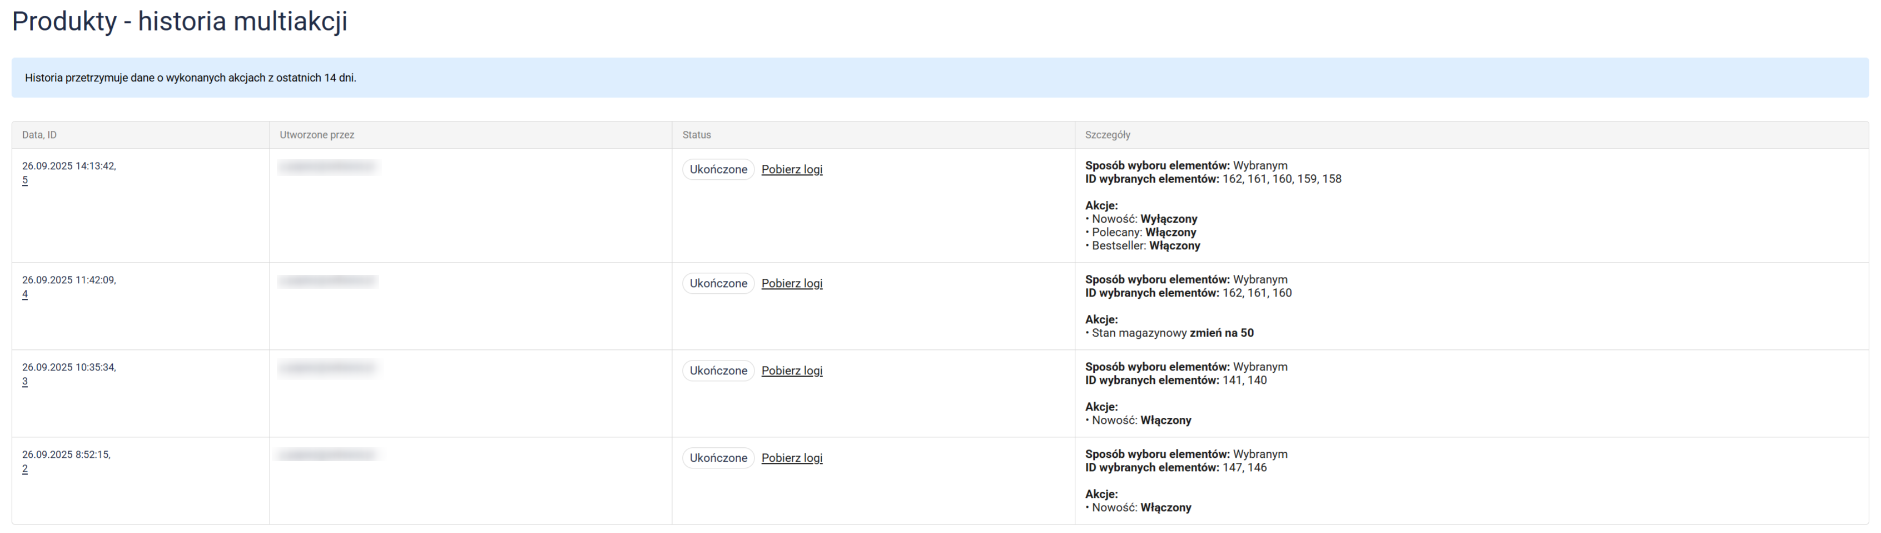Click the "Stan magazynowy zmień na 50" action text
Viewport: 1881px width, 533px height.
[1172, 333]
